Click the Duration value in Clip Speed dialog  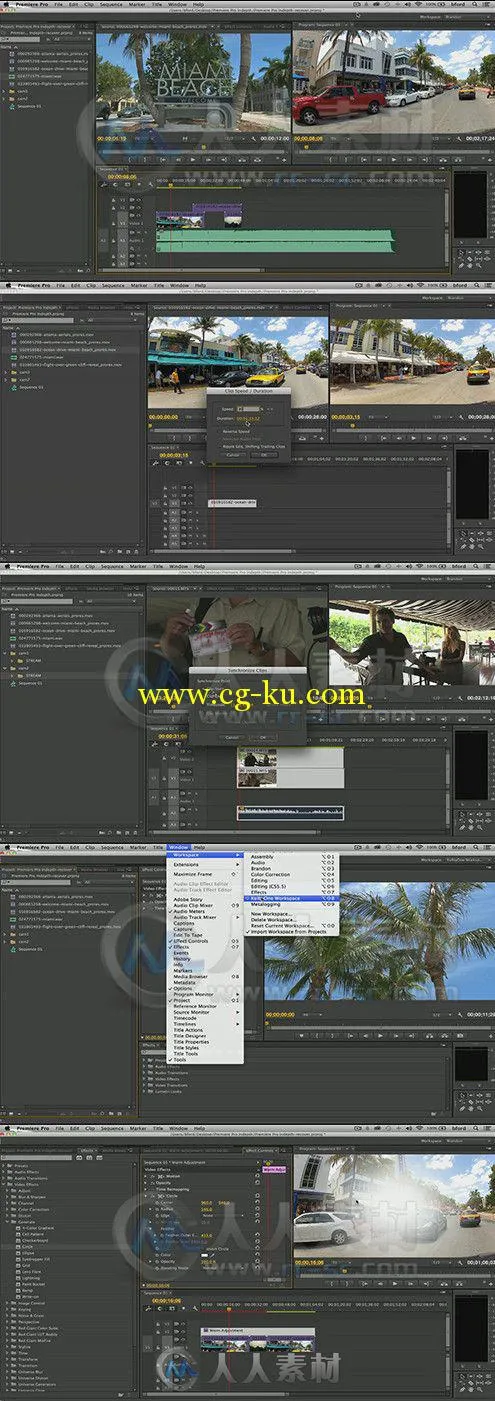click(x=247, y=419)
